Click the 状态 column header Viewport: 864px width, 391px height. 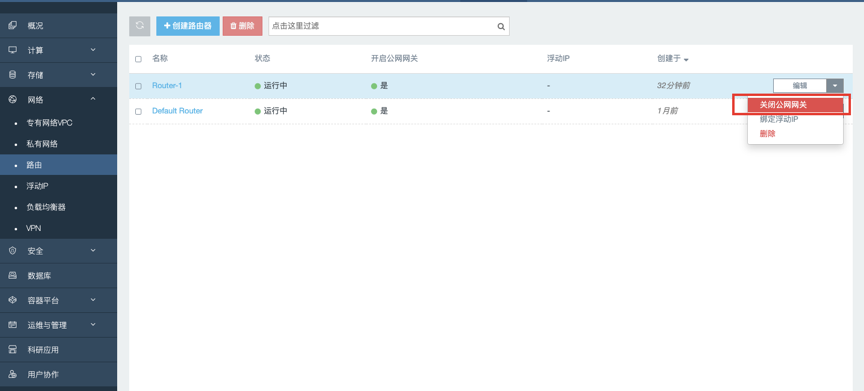click(262, 58)
